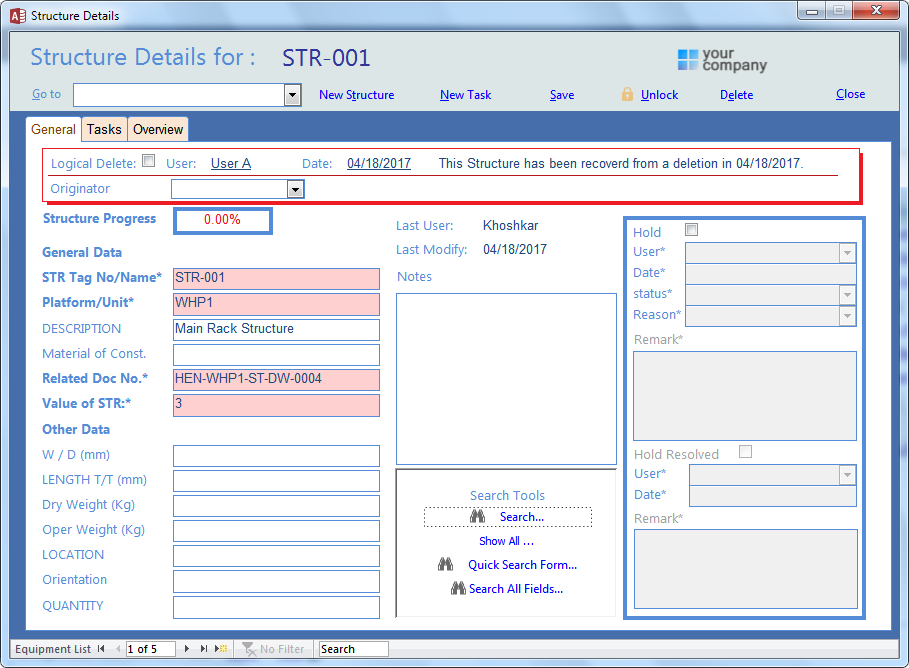909x668 pixels.
Task: Click the Access application icon in title bar
Action: pos(18,16)
